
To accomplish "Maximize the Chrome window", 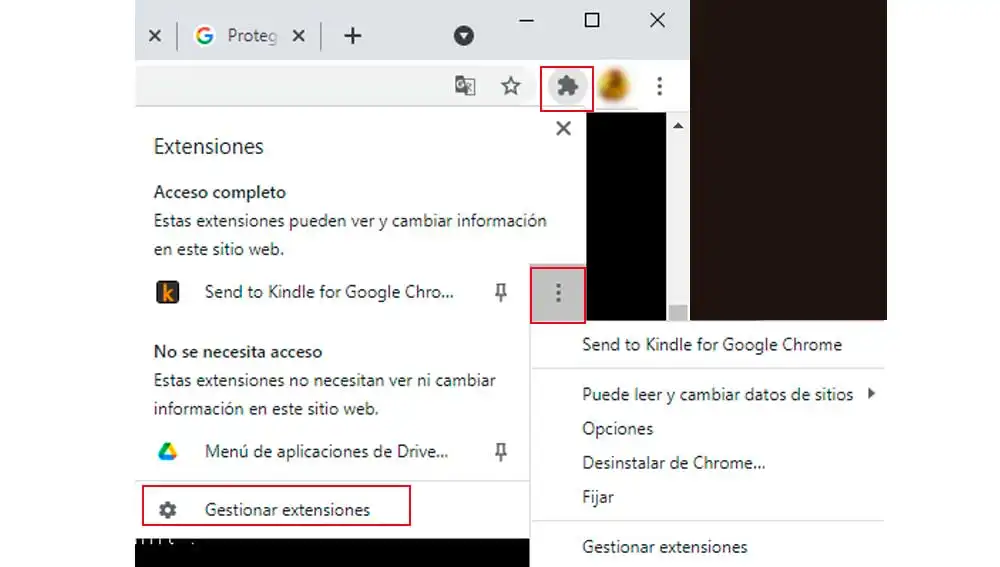I will click(x=592, y=20).
